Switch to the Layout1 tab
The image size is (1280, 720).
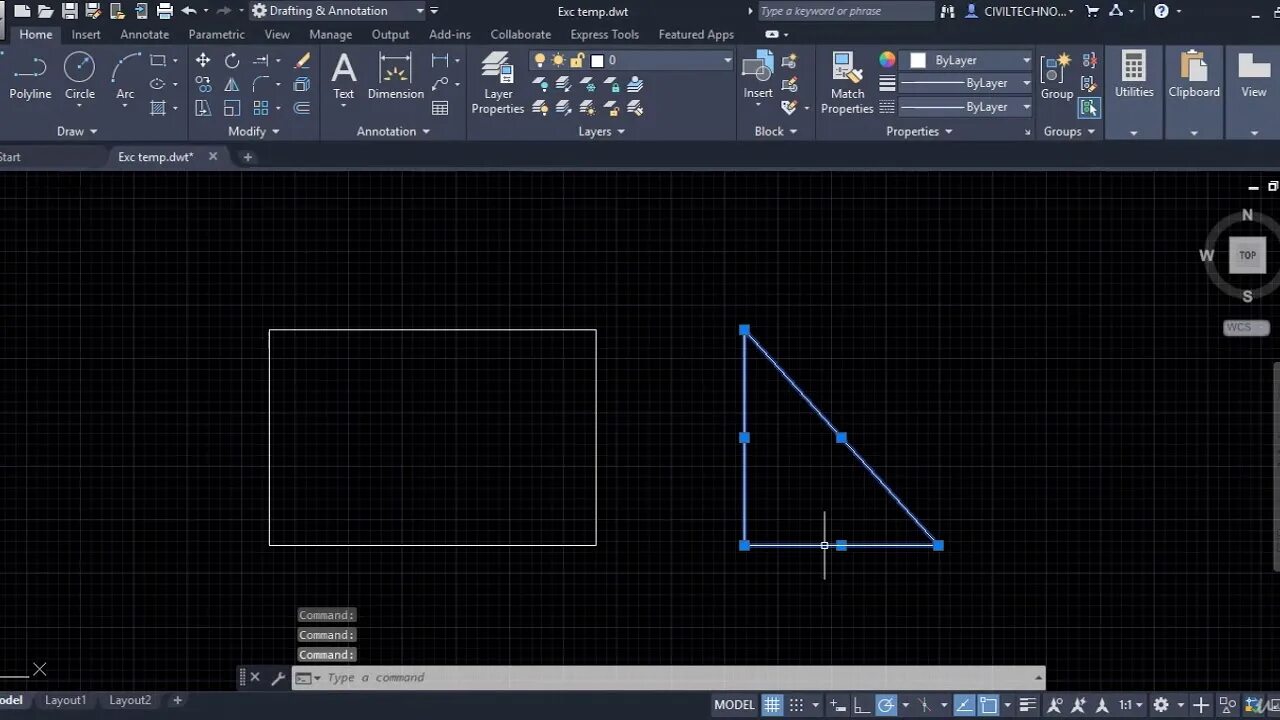pyautogui.click(x=65, y=700)
